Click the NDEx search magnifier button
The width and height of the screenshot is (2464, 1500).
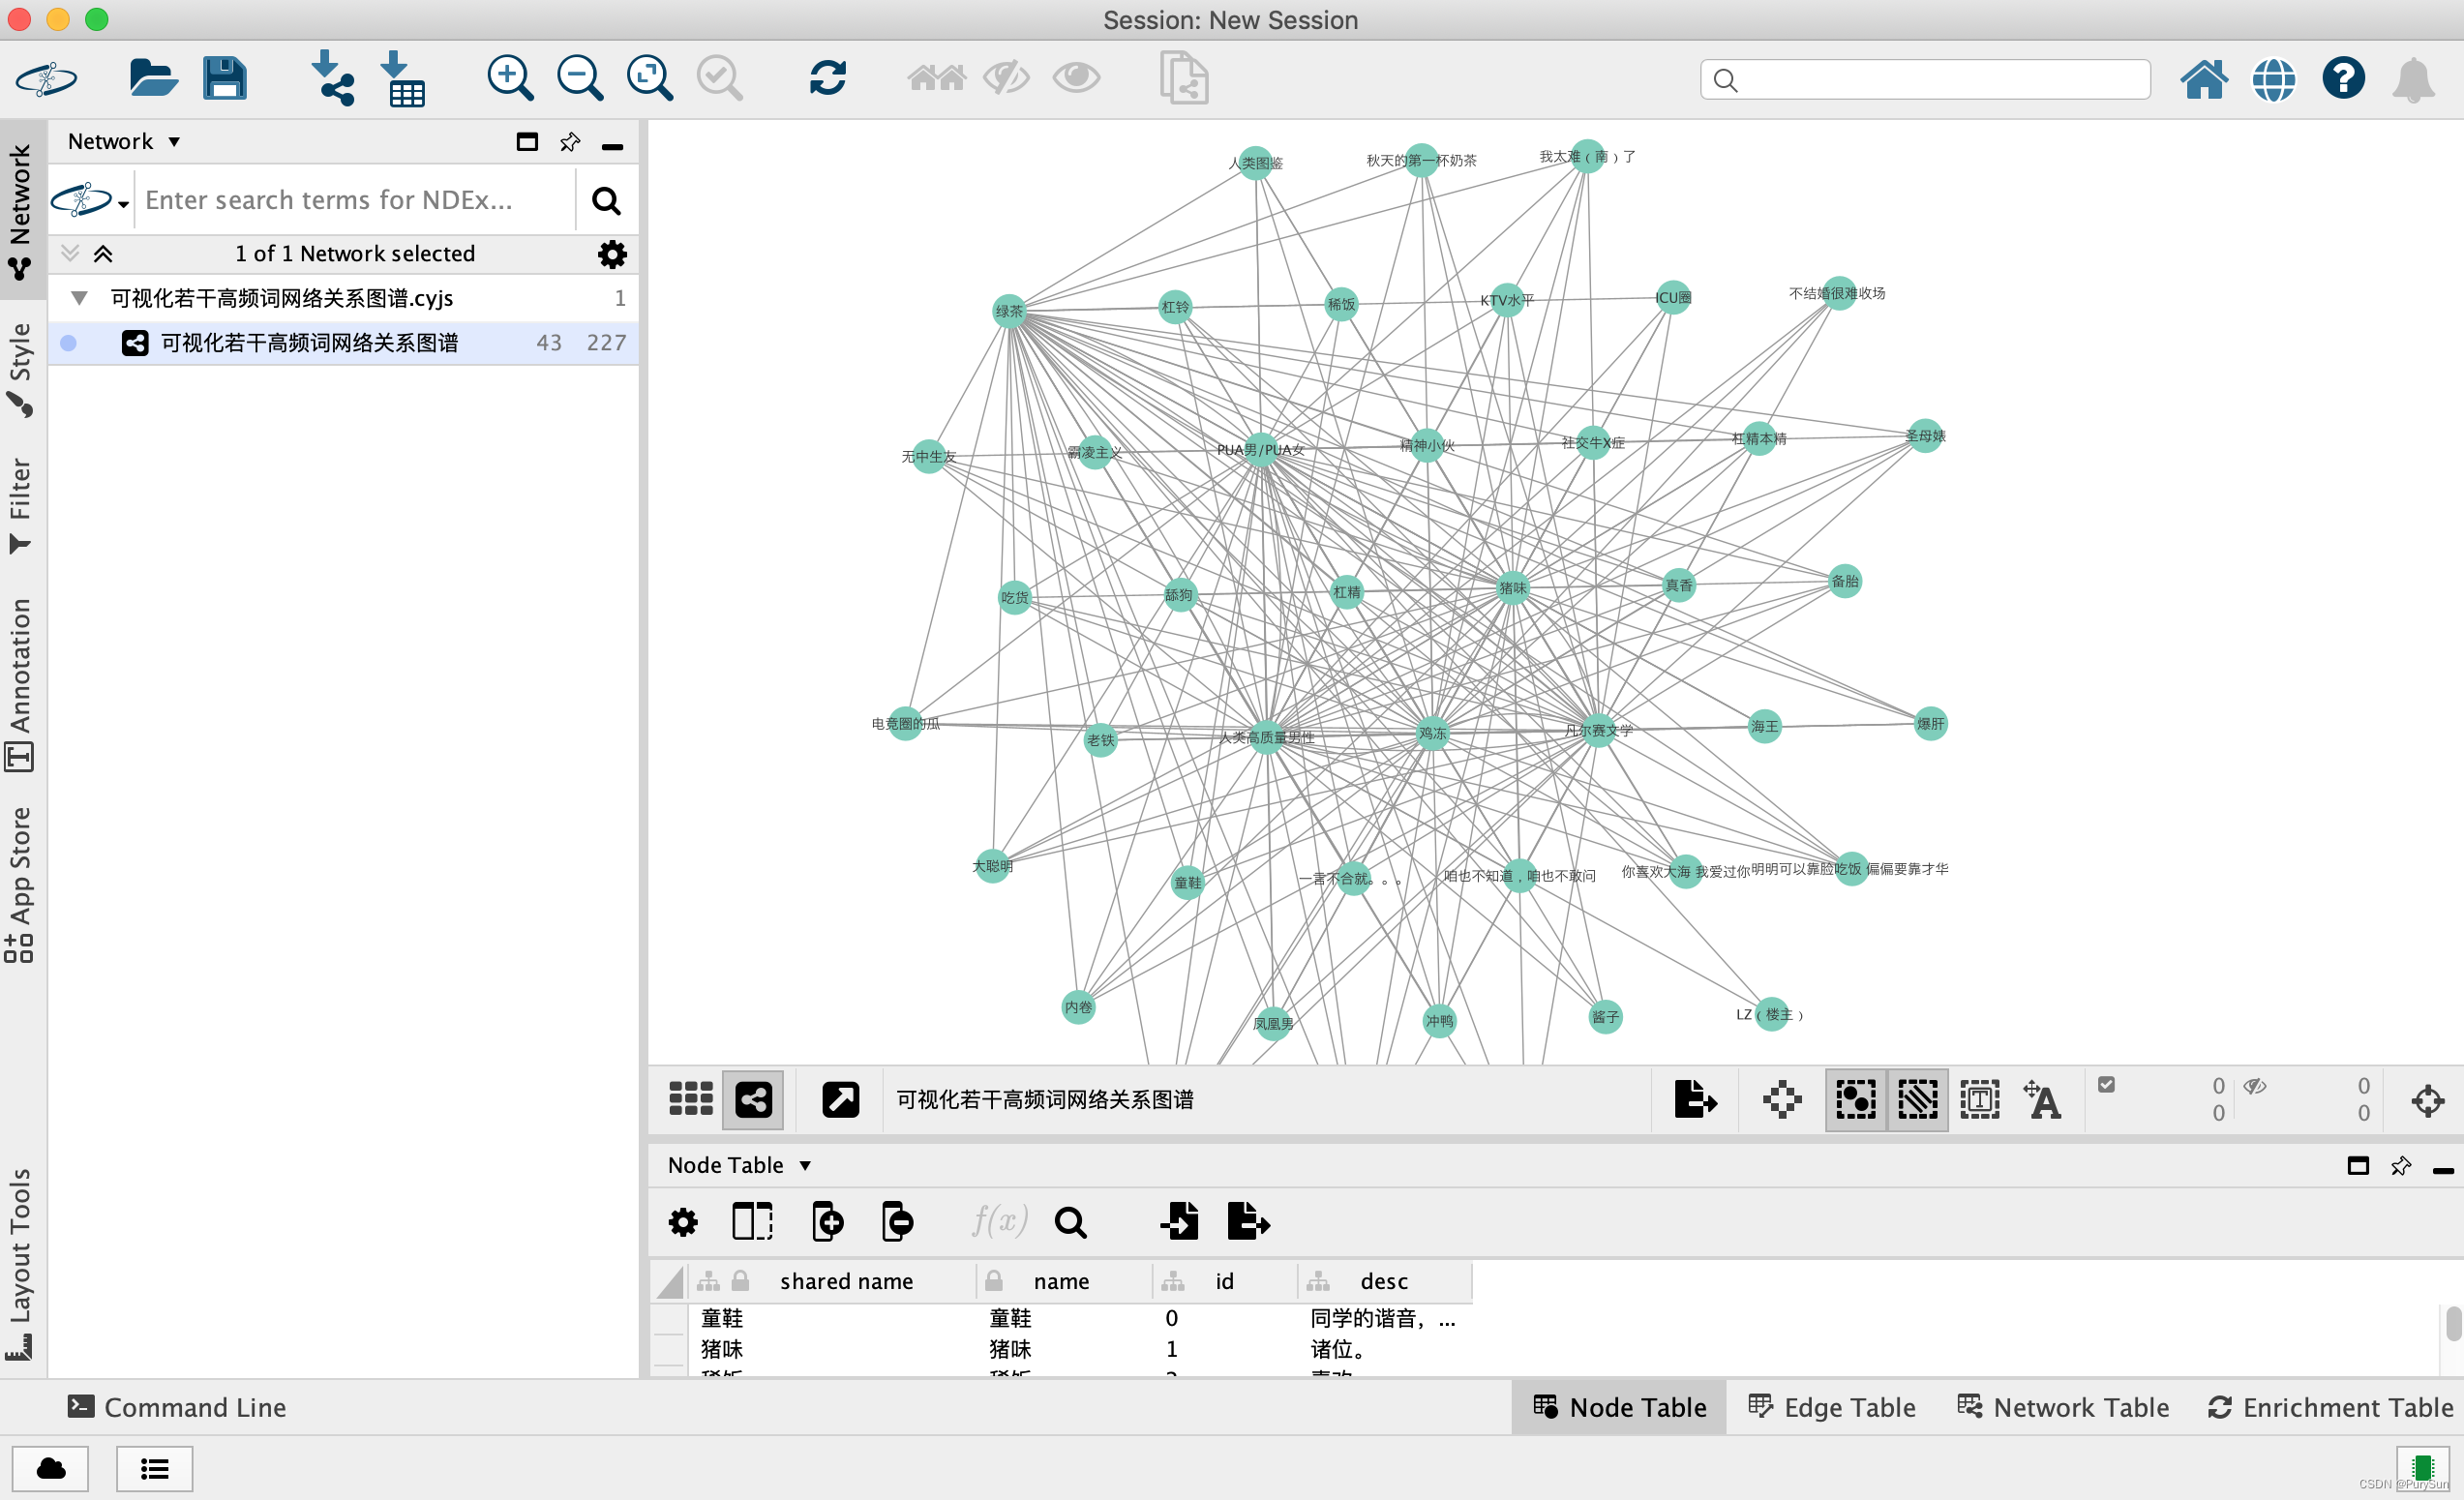606,201
